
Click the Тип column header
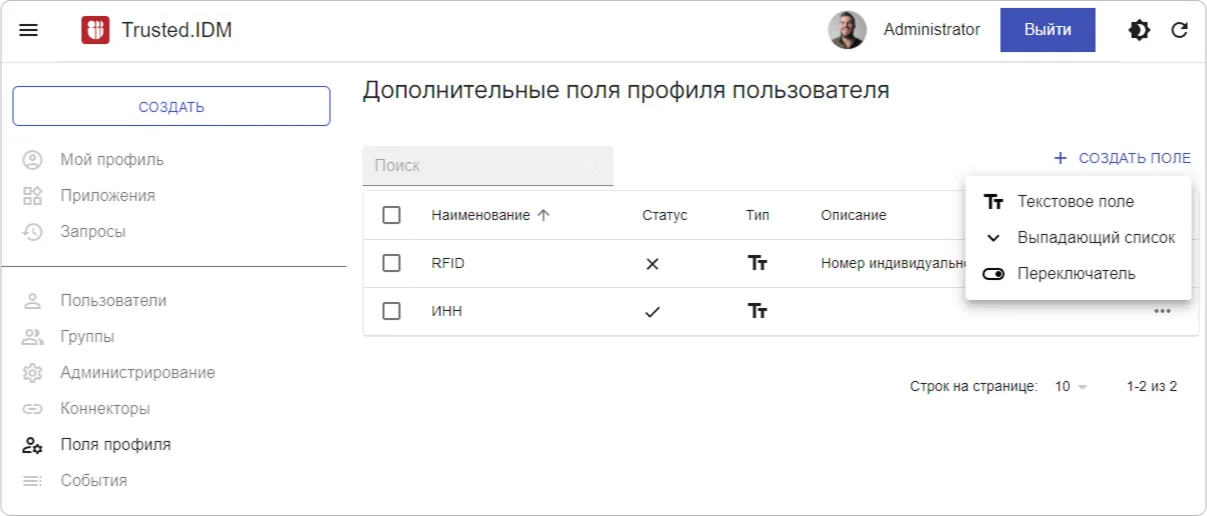(x=758, y=215)
